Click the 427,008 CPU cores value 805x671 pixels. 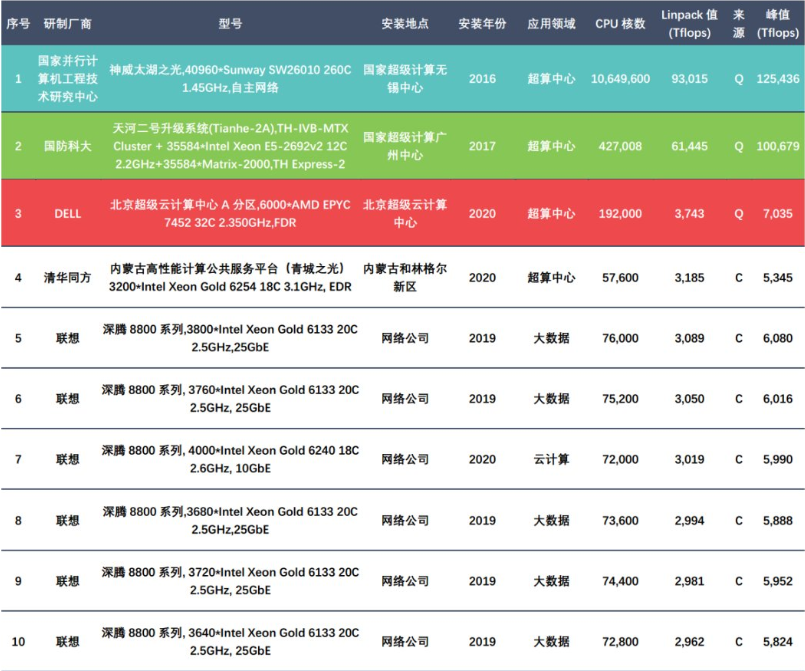pos(620,146)
